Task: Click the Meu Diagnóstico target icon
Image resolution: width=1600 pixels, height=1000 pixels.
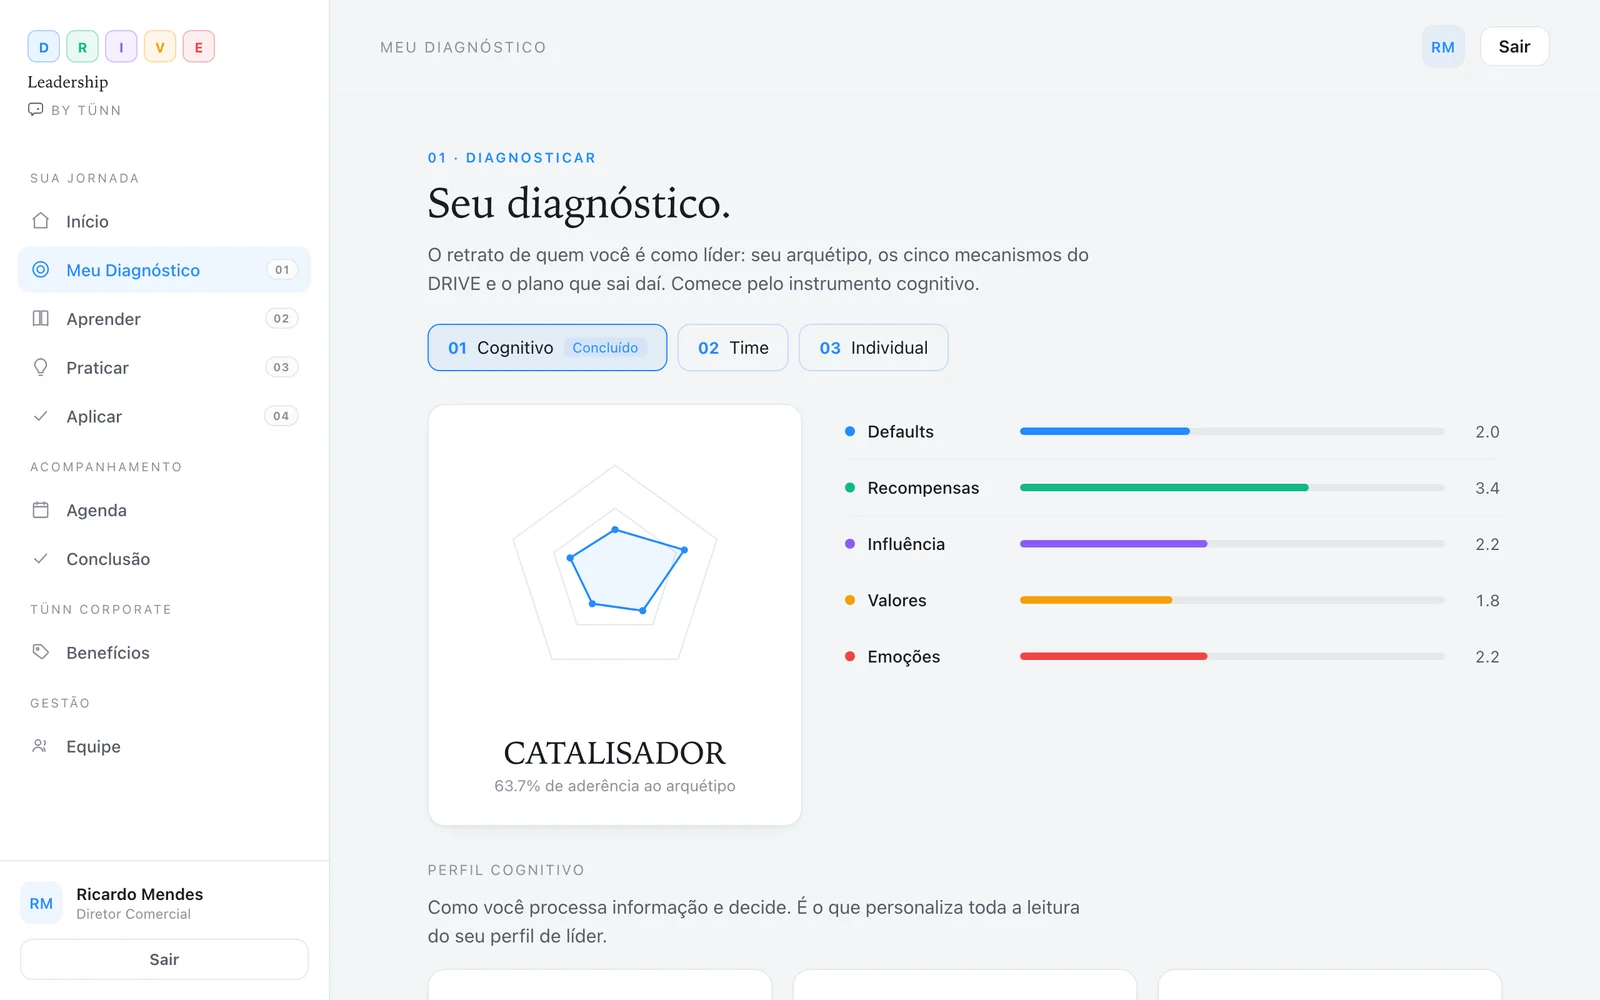Action: coord(41,270)
